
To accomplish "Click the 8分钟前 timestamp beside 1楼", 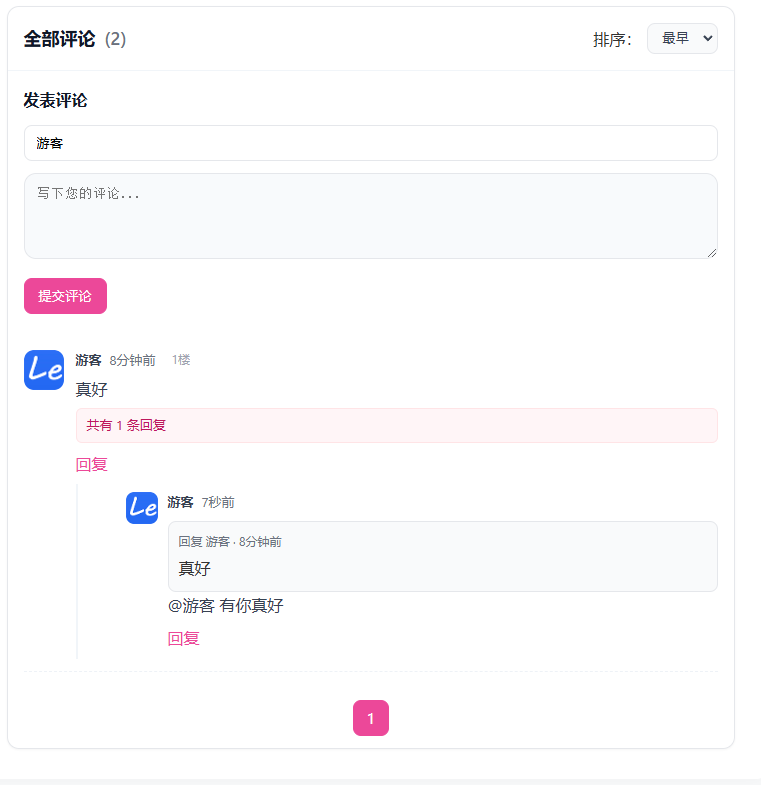I will pyautogui.click(x=133, y=360).
